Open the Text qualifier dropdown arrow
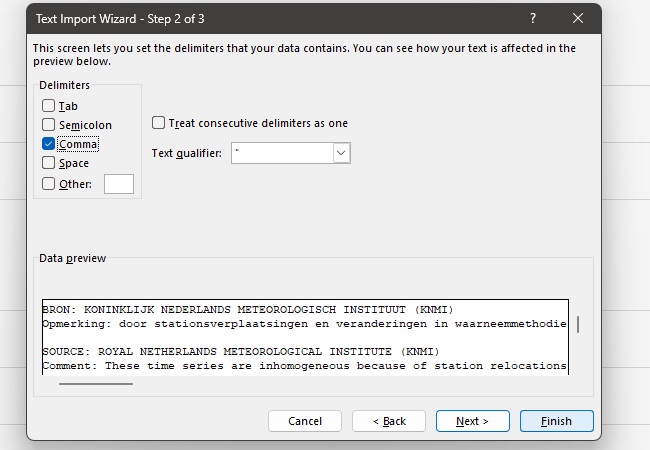This screenshot has width=650, height=450. click(341, 153)
